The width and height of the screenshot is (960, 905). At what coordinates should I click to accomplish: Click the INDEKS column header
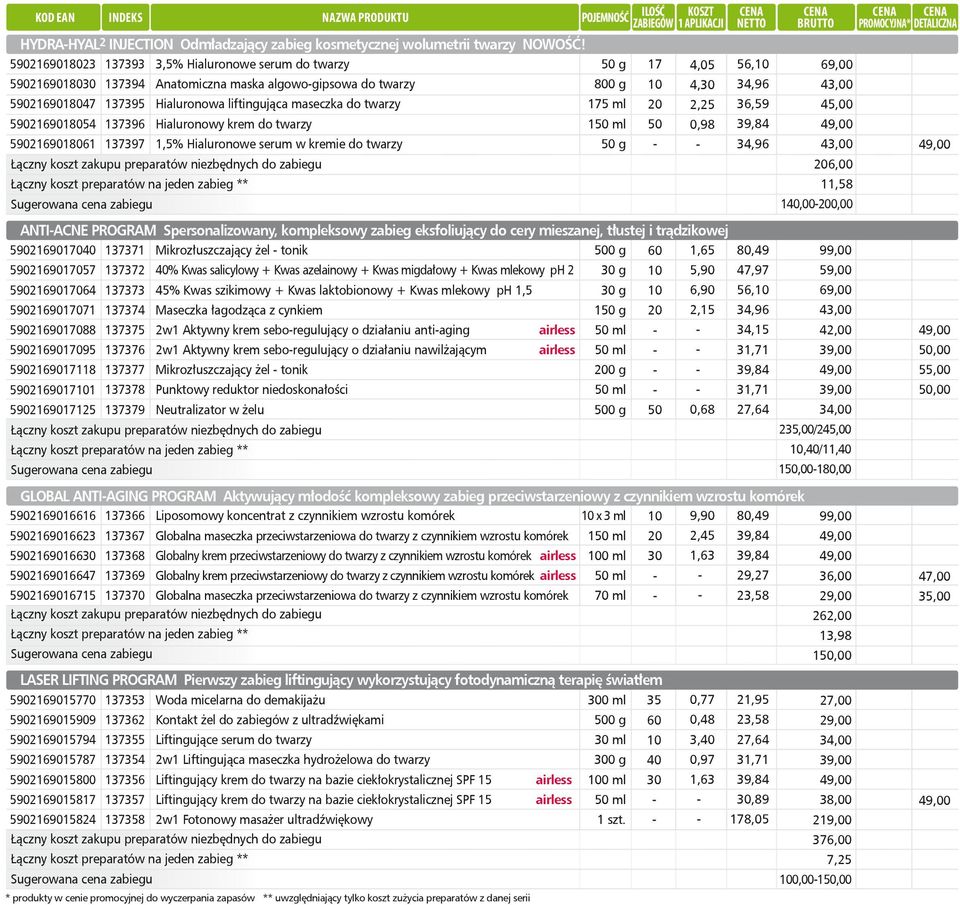pos(126,18)
